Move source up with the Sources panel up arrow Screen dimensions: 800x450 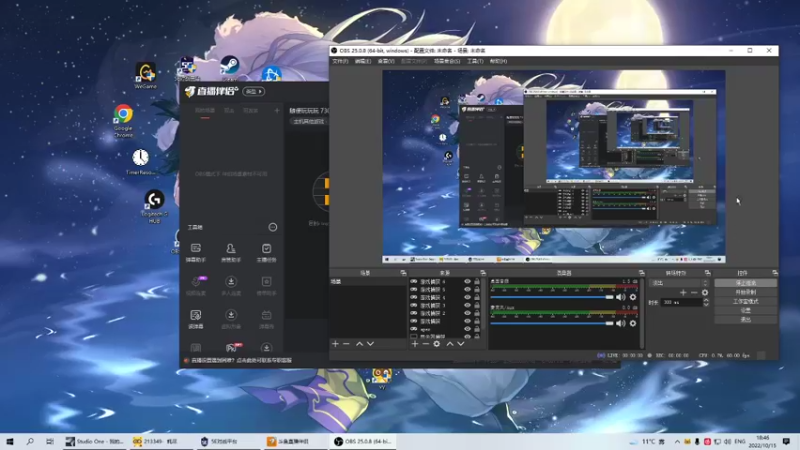pyautogui.click(x=450, y=344)
